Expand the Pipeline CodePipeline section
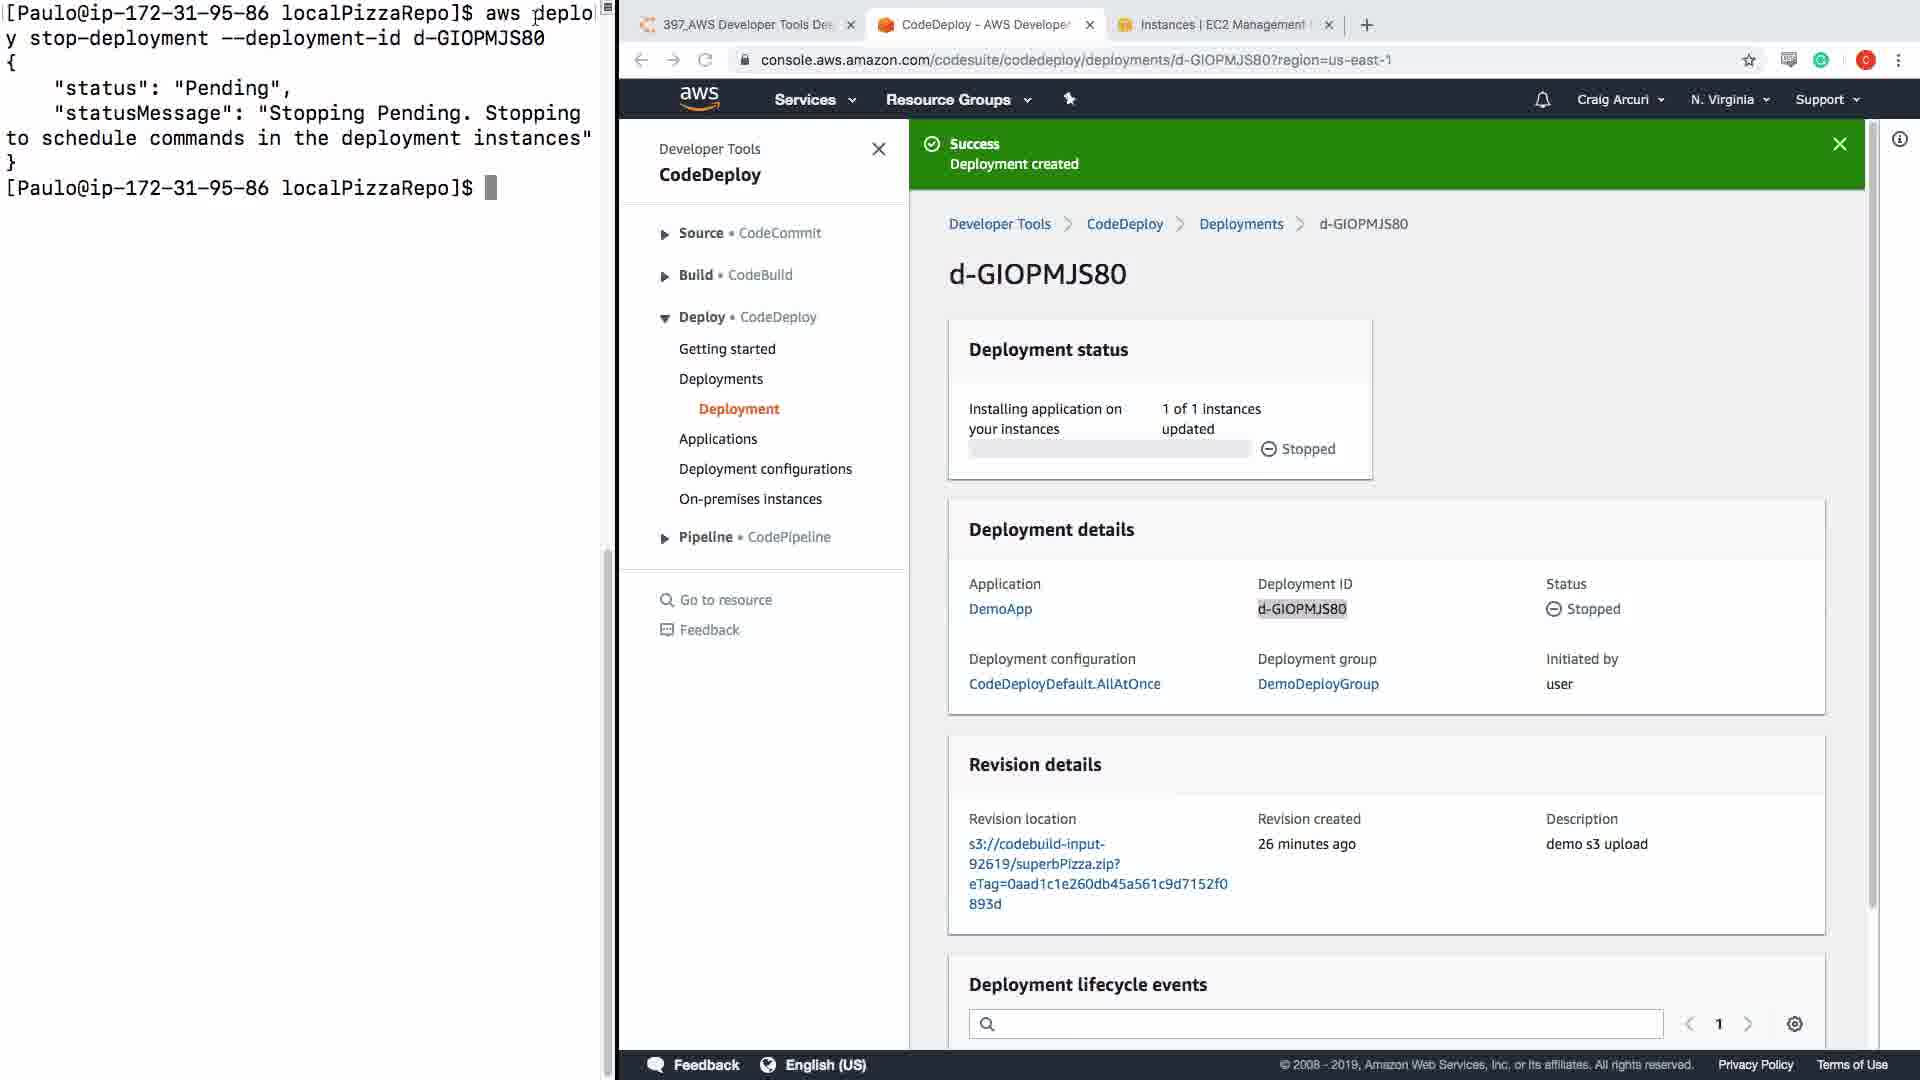This screenshot has height=1080, width=1920. click(665, 538)
